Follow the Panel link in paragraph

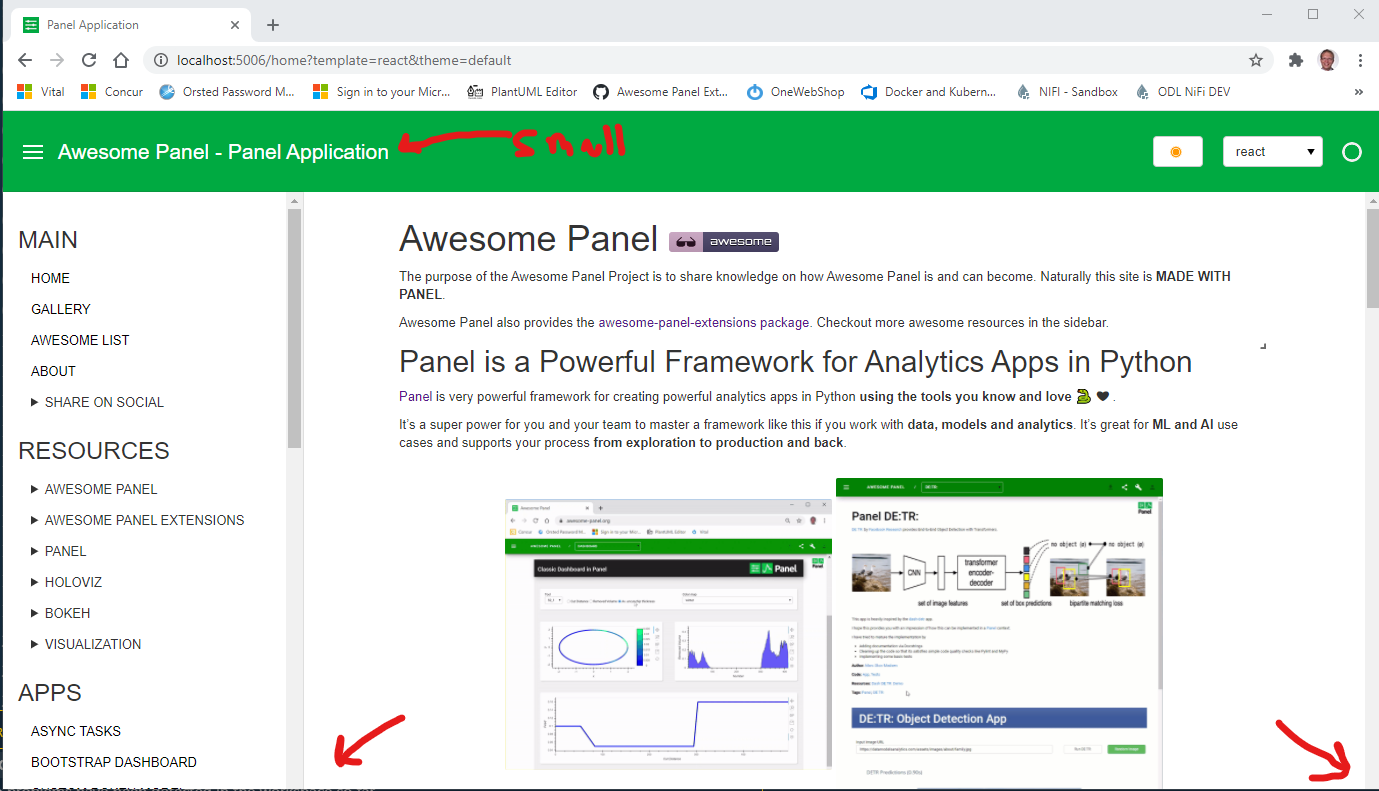(x=416, y=396)
